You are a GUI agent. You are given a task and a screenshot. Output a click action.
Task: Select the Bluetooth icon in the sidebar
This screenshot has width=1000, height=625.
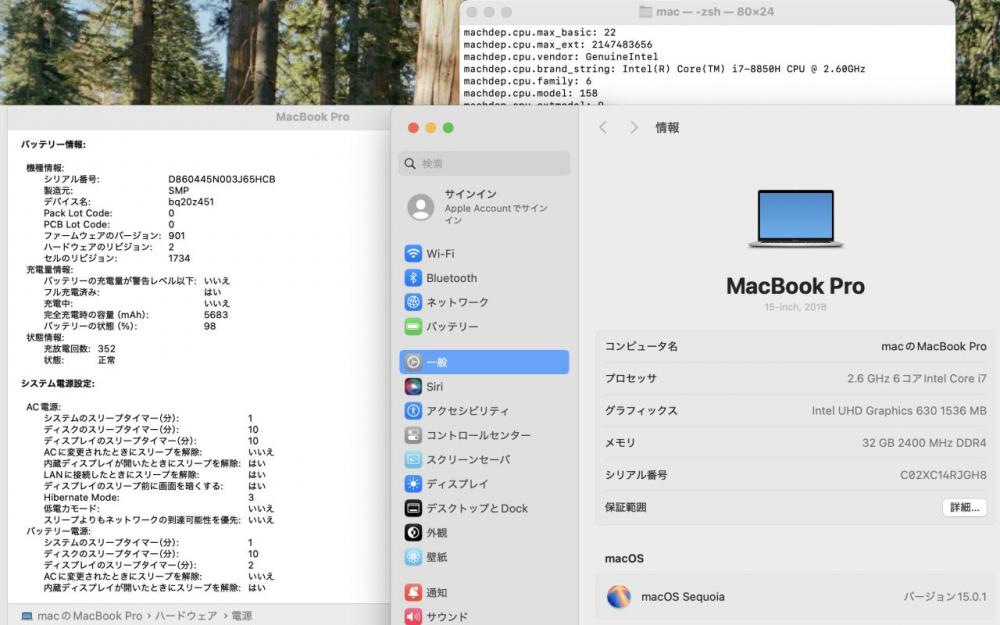coord(413,278)
